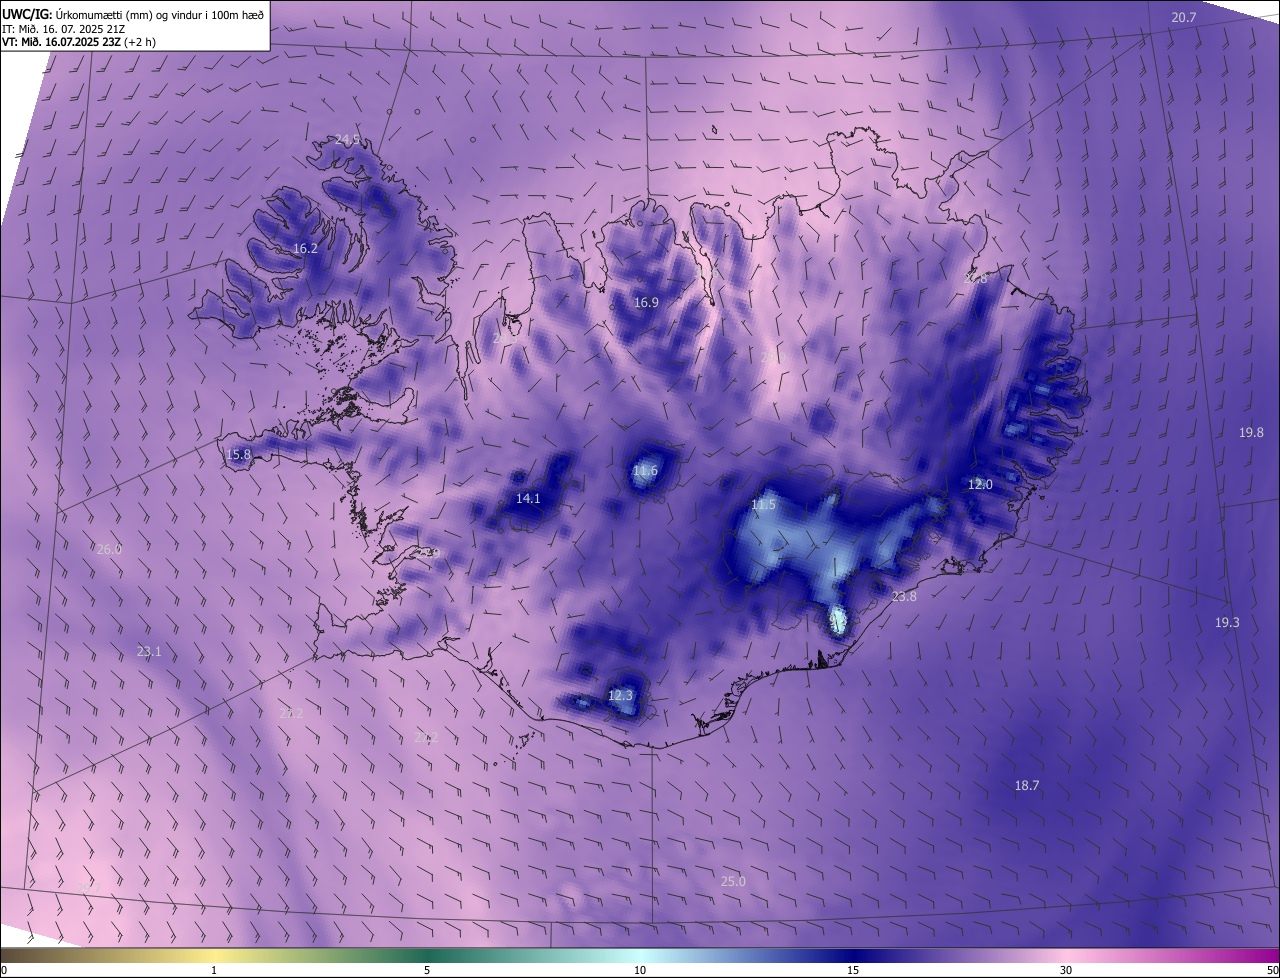Click the 16.2 value over the Westfjords
Image resolution: width=1280 pixels, height=978 pixels.
point(305,249)
